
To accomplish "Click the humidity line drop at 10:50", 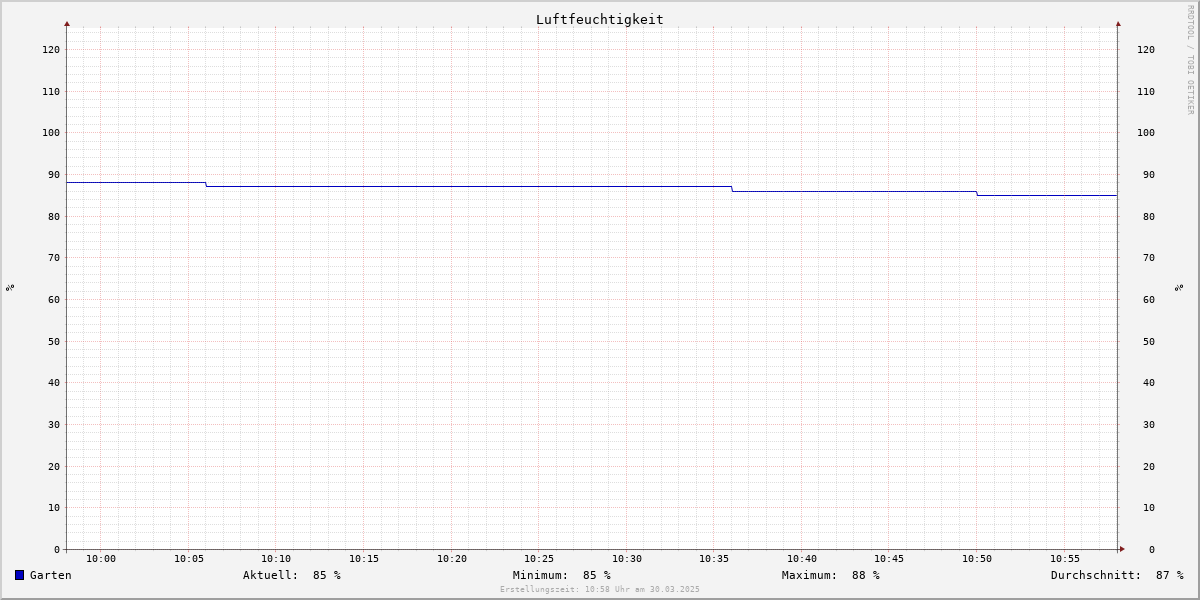I will pyautogui.click(x=977, y=193).
